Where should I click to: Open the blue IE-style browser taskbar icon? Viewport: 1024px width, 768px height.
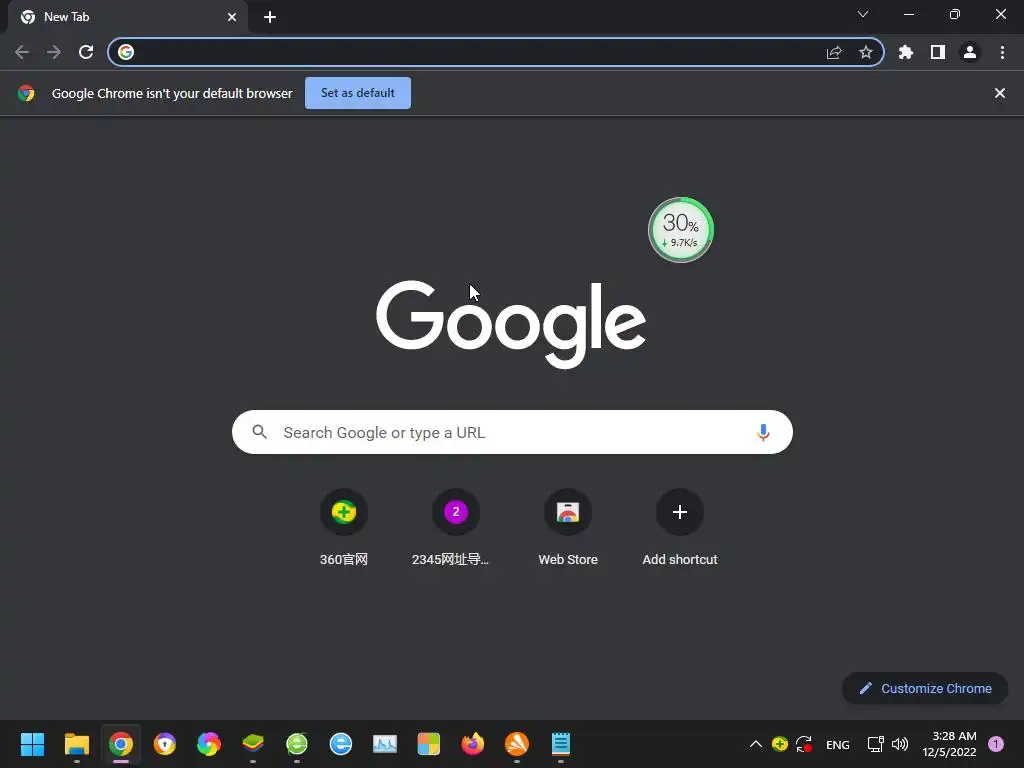pyautogui.click(x=341, y=744)
